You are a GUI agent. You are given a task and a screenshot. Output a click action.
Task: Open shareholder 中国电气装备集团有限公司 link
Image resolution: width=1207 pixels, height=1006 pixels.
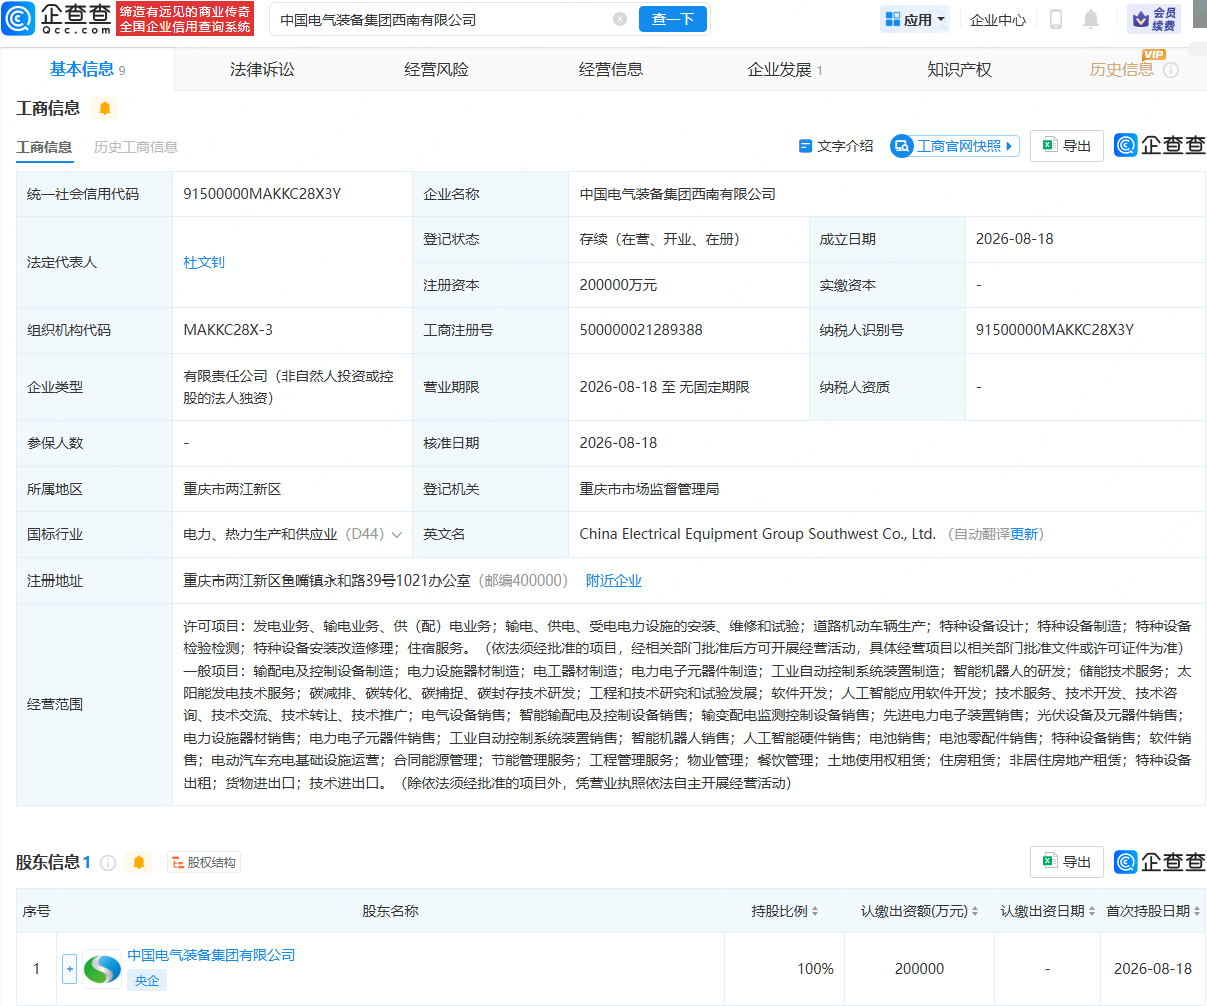pyautogui.click(x=211, y=955)
